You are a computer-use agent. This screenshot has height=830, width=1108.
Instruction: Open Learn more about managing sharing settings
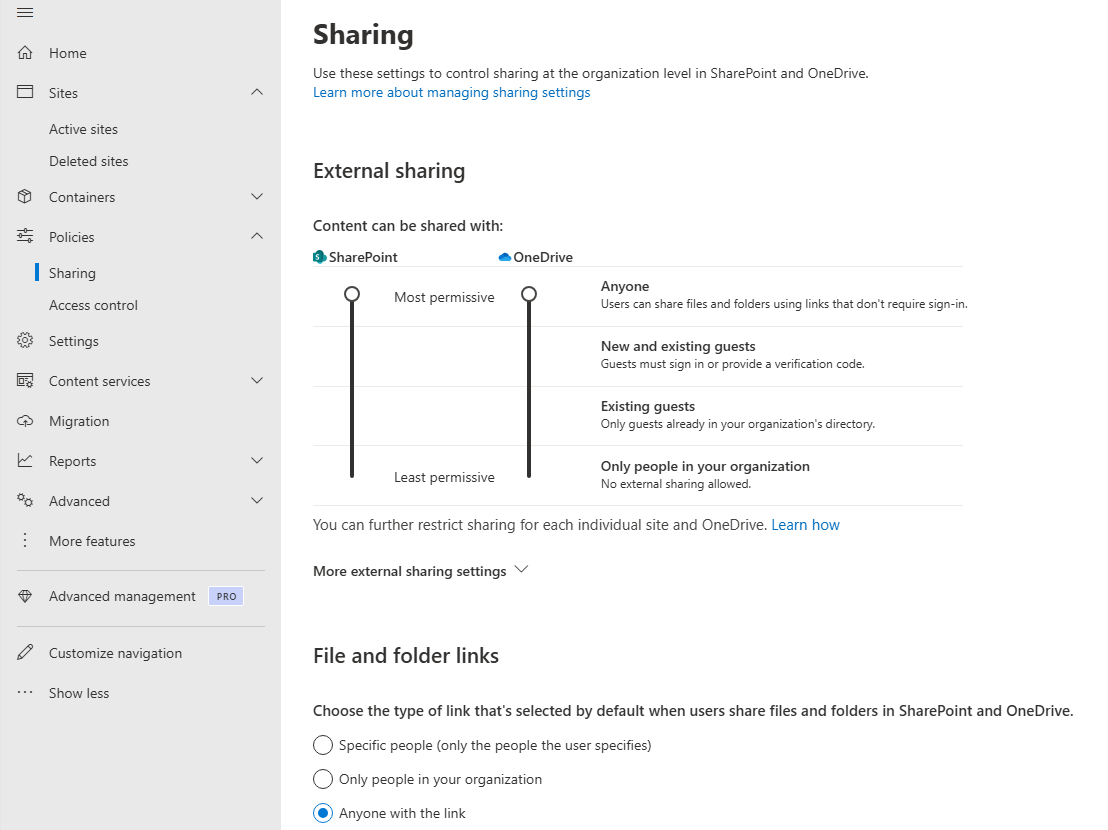(451, 92)
